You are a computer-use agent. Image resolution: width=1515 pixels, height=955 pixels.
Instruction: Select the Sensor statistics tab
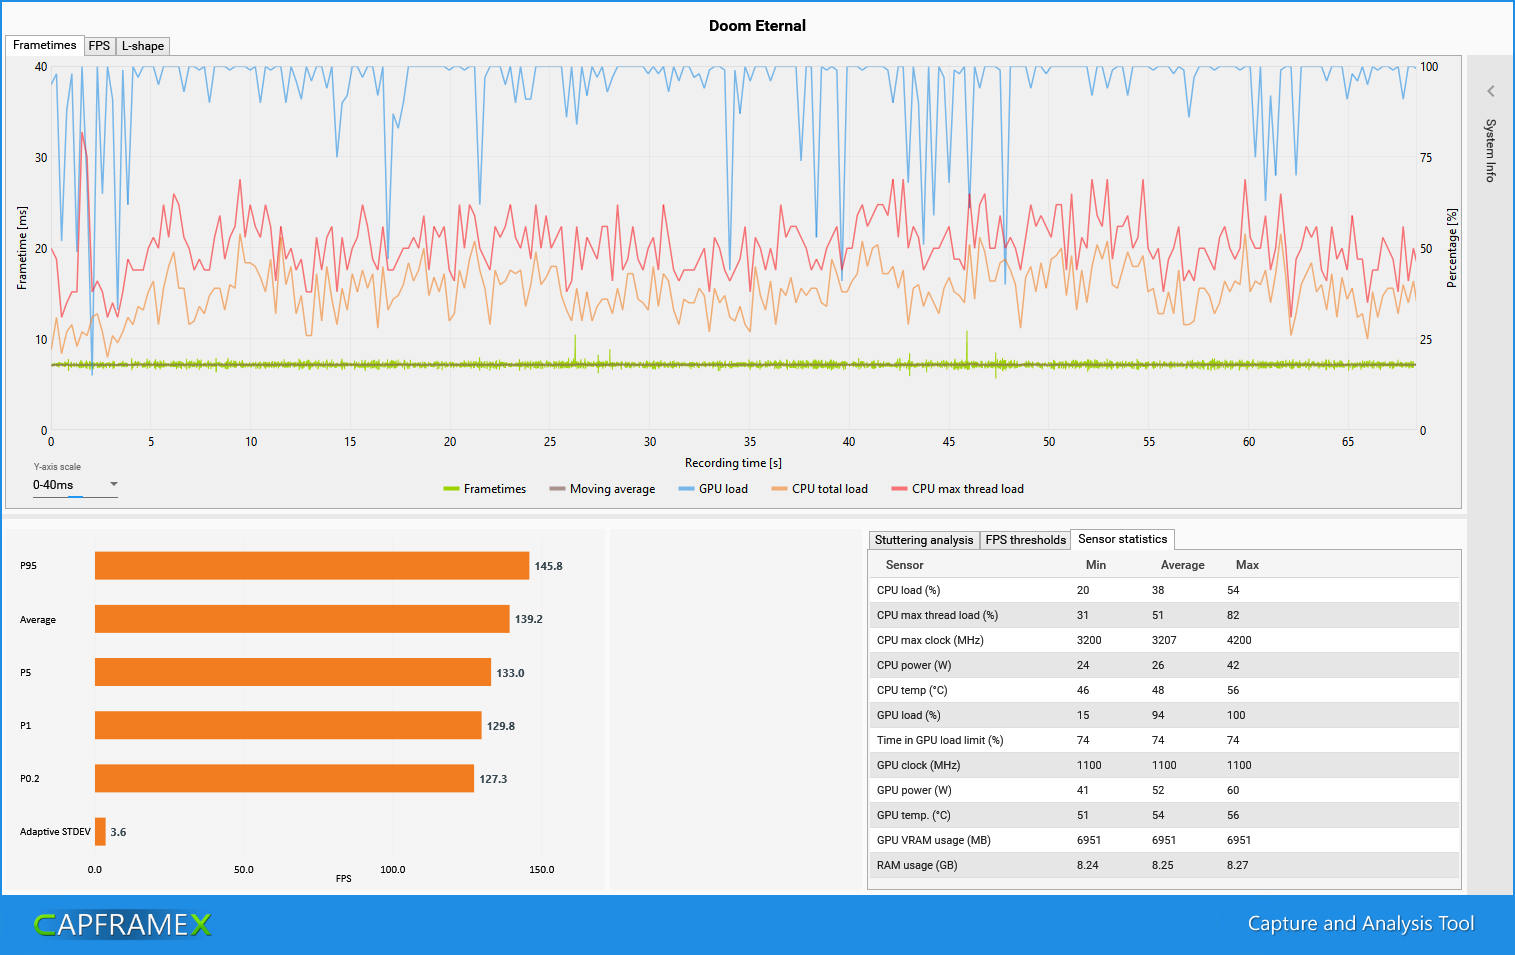click(x=1122, y=539)
